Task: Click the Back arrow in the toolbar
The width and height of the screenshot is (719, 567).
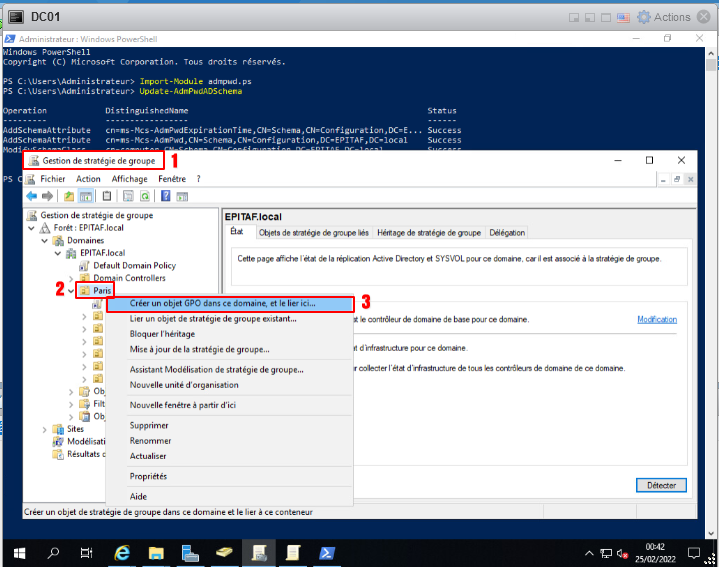Action: (x=31, y=196)
